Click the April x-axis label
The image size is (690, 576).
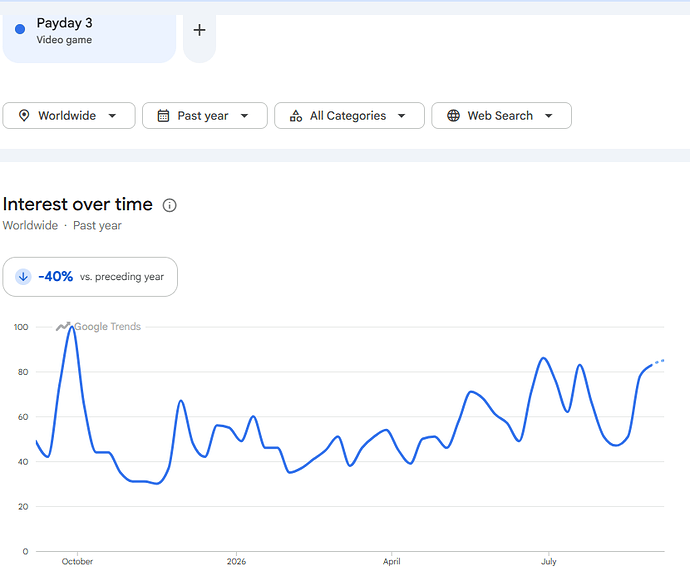(x=391, y=561)
